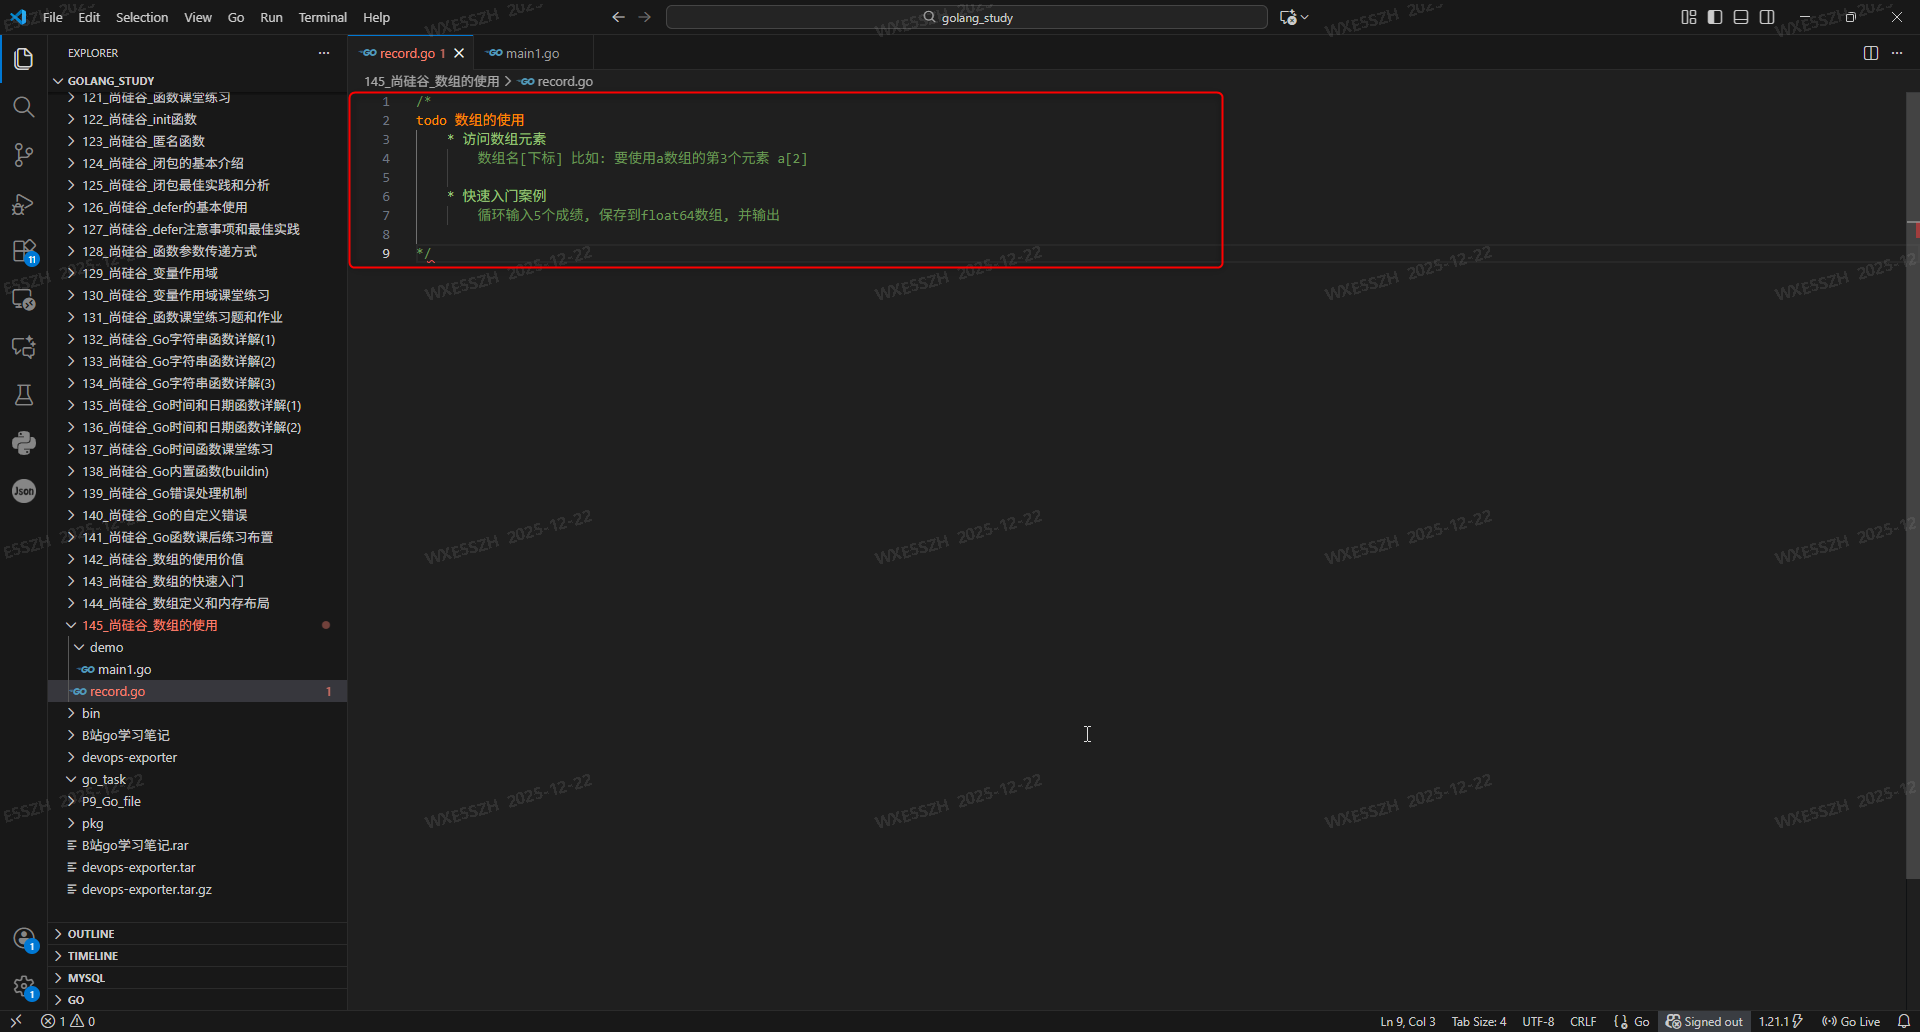This screenshot has height=1032, width=1920.
Task: Collapse folder 145_尚硅谷_数组的使用
Action: click(x=198, y=625)
